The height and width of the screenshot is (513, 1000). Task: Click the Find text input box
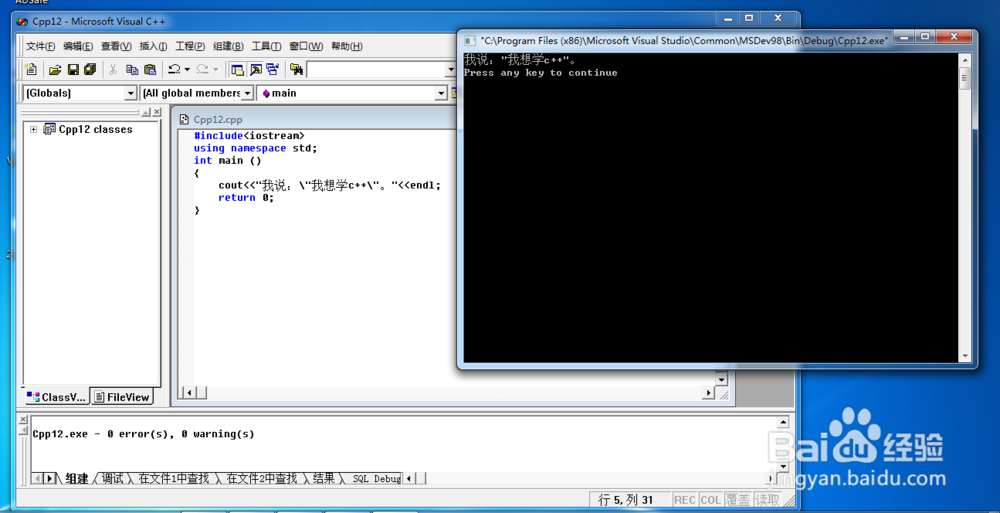(376, 69)
